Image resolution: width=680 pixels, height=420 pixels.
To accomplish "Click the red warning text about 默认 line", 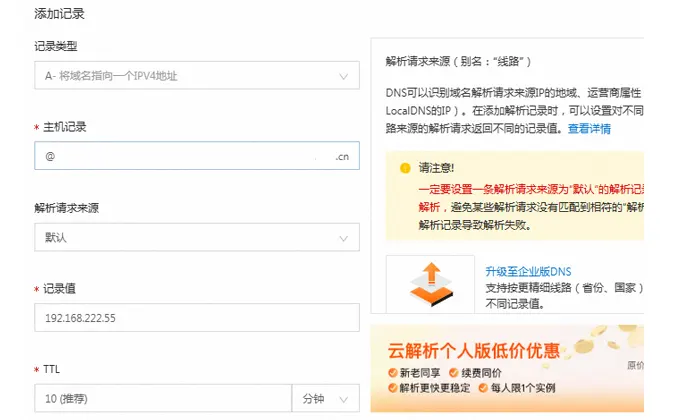I will click(x=532, y=189).
